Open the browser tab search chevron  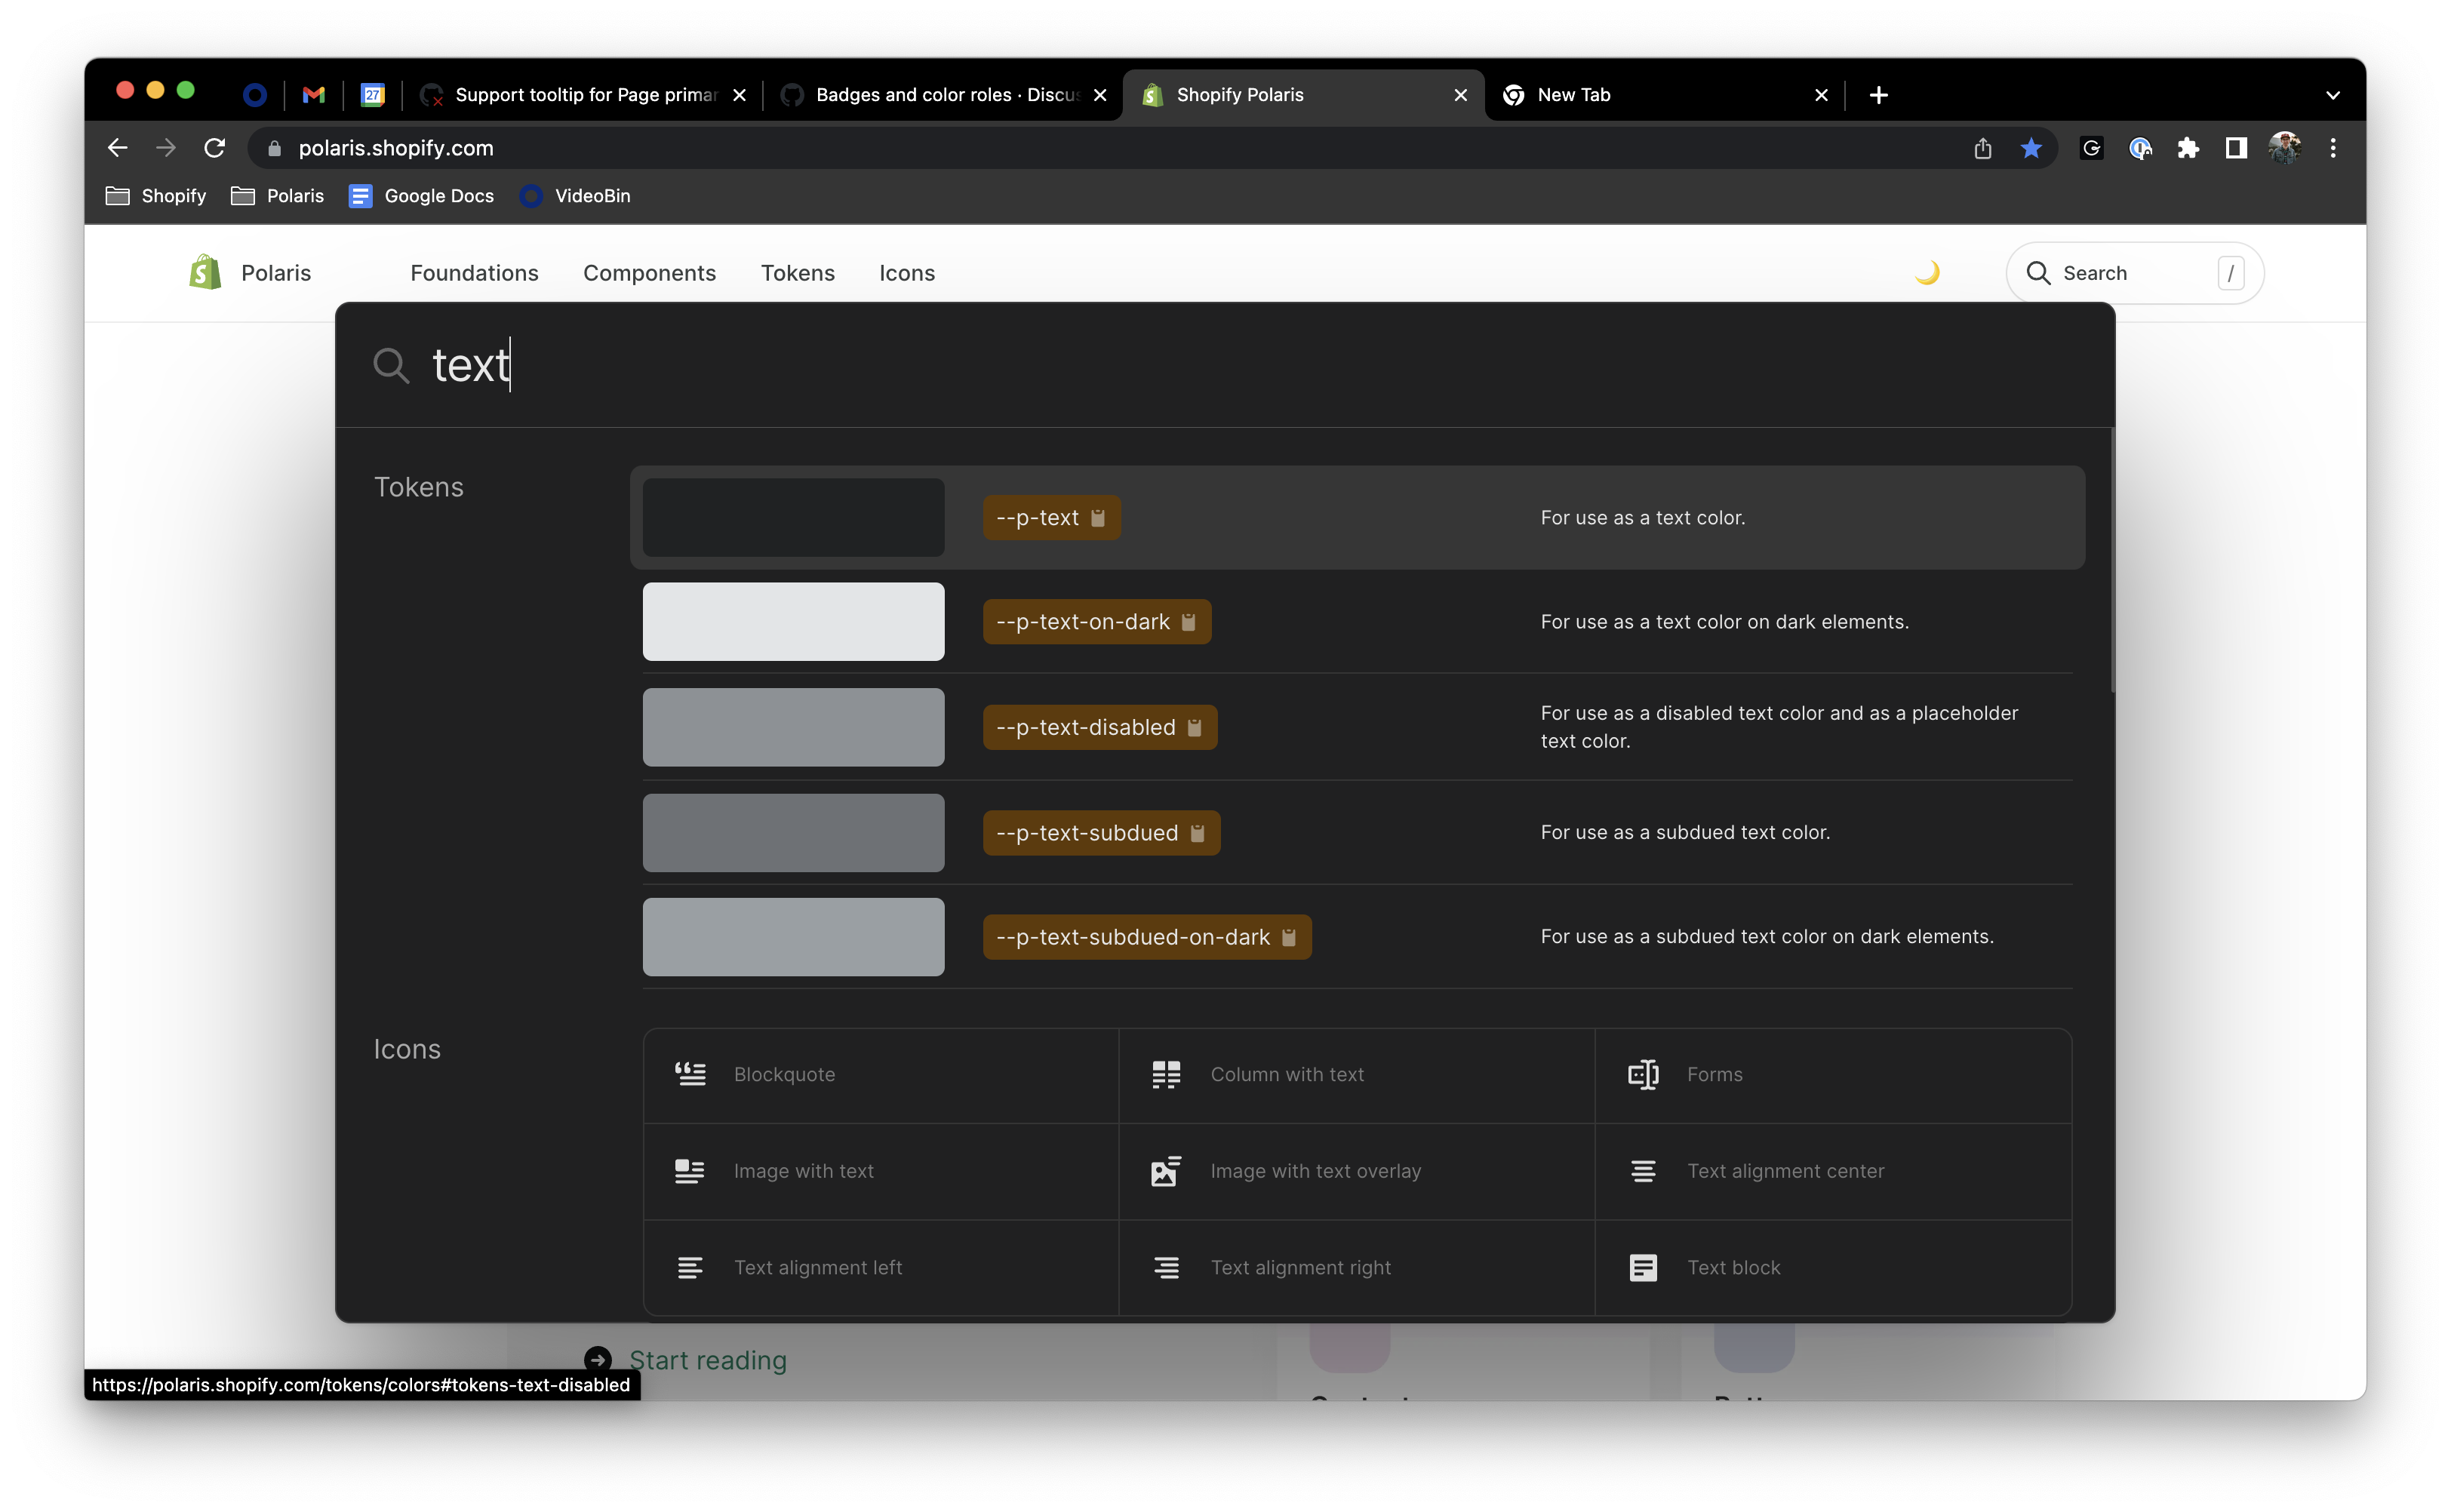coord(2333,95)
